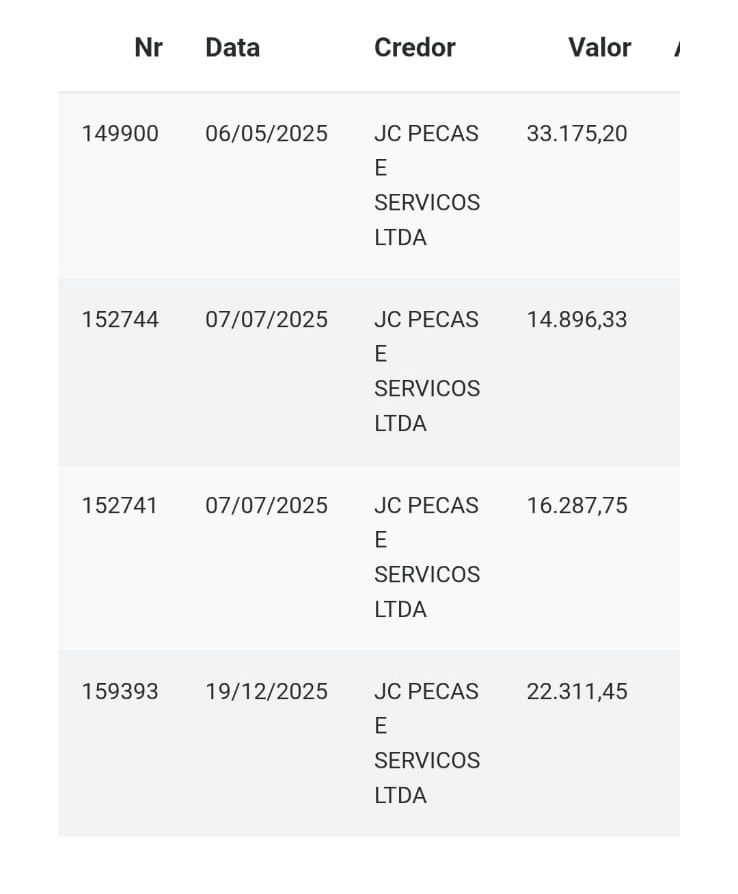Click the Credor column header

click(414, 47)
